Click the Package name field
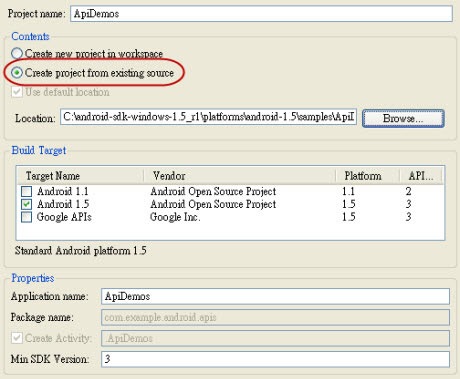This screenshot has width=460, height=379. click(x=275, y=317)
